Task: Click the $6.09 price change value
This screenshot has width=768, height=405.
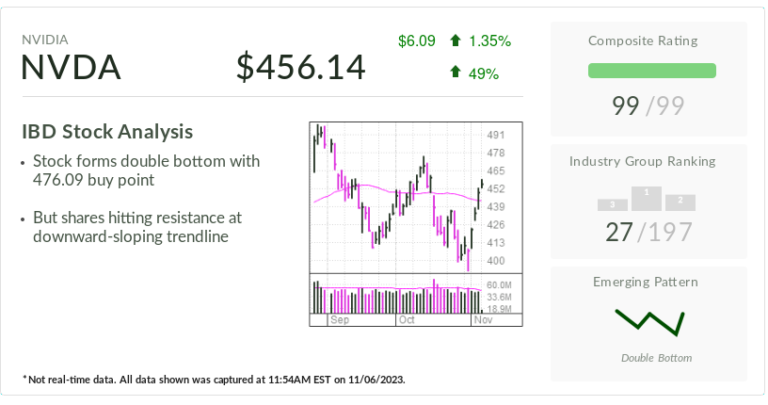Action: [417, 41]
